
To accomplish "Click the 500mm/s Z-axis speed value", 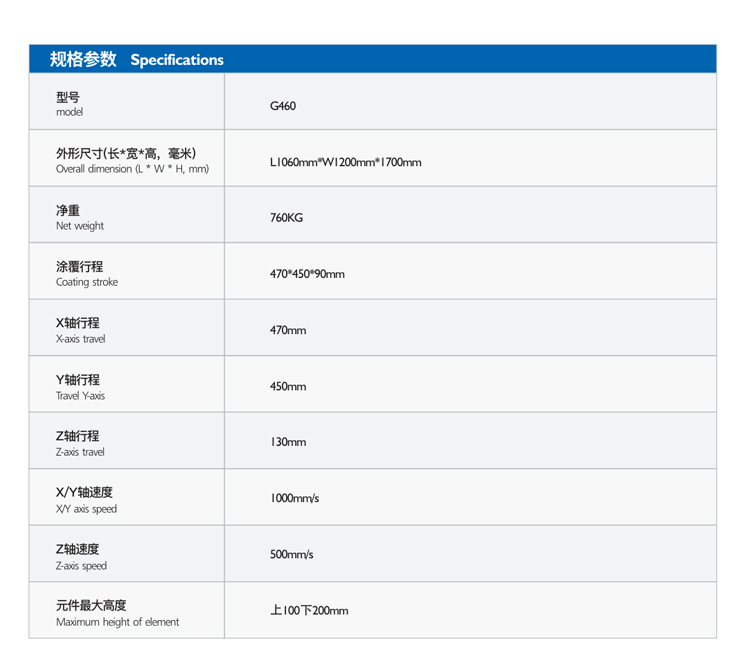I will (x=291, y=556).
